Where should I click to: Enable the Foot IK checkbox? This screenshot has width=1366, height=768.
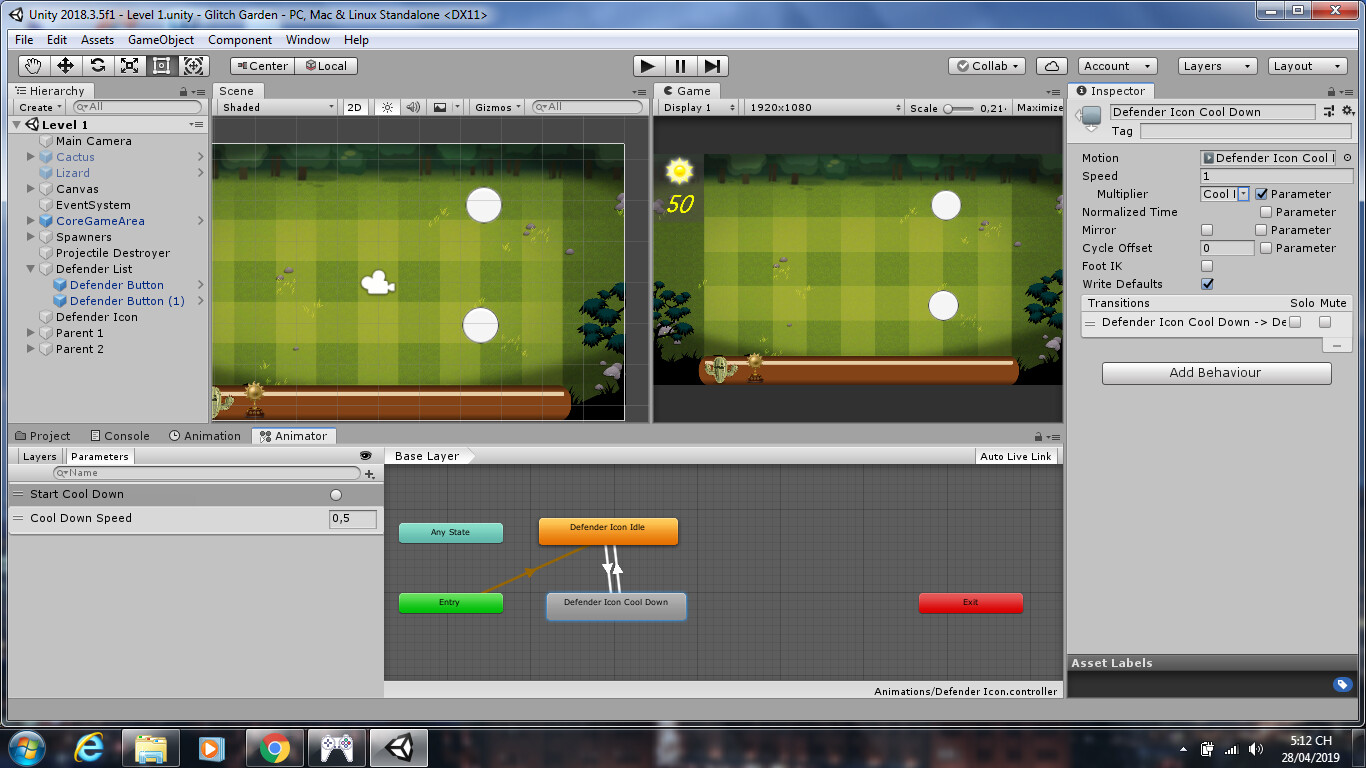pyautogui.click(x=1208, y=266)
